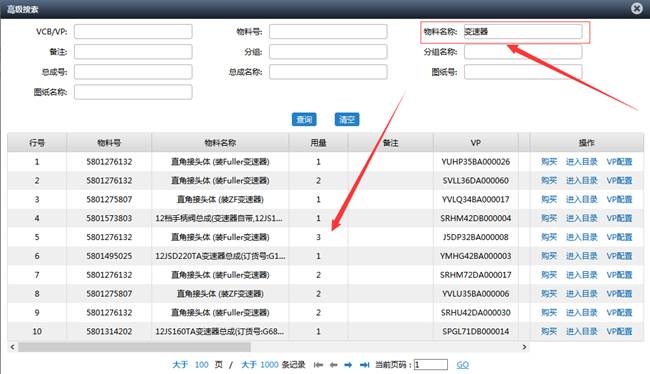Focus the 总成号 input field
The width and height of the screenshot is (650, 374).
tap(133, 72)
